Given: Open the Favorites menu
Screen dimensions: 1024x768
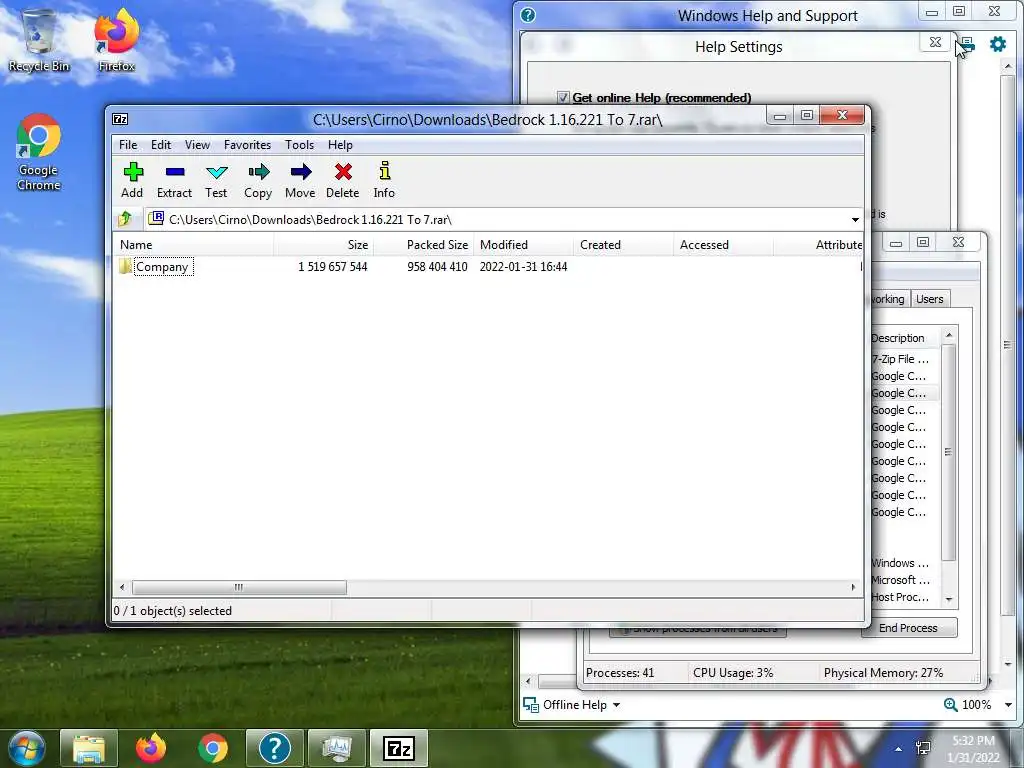Looking at the screenshot, I should 247,145.
